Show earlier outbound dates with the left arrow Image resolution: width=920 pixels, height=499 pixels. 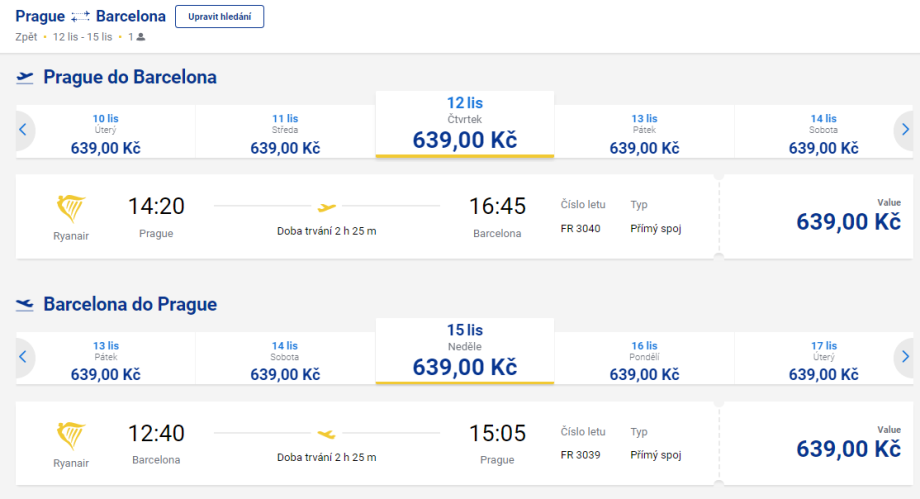point(23,129)
